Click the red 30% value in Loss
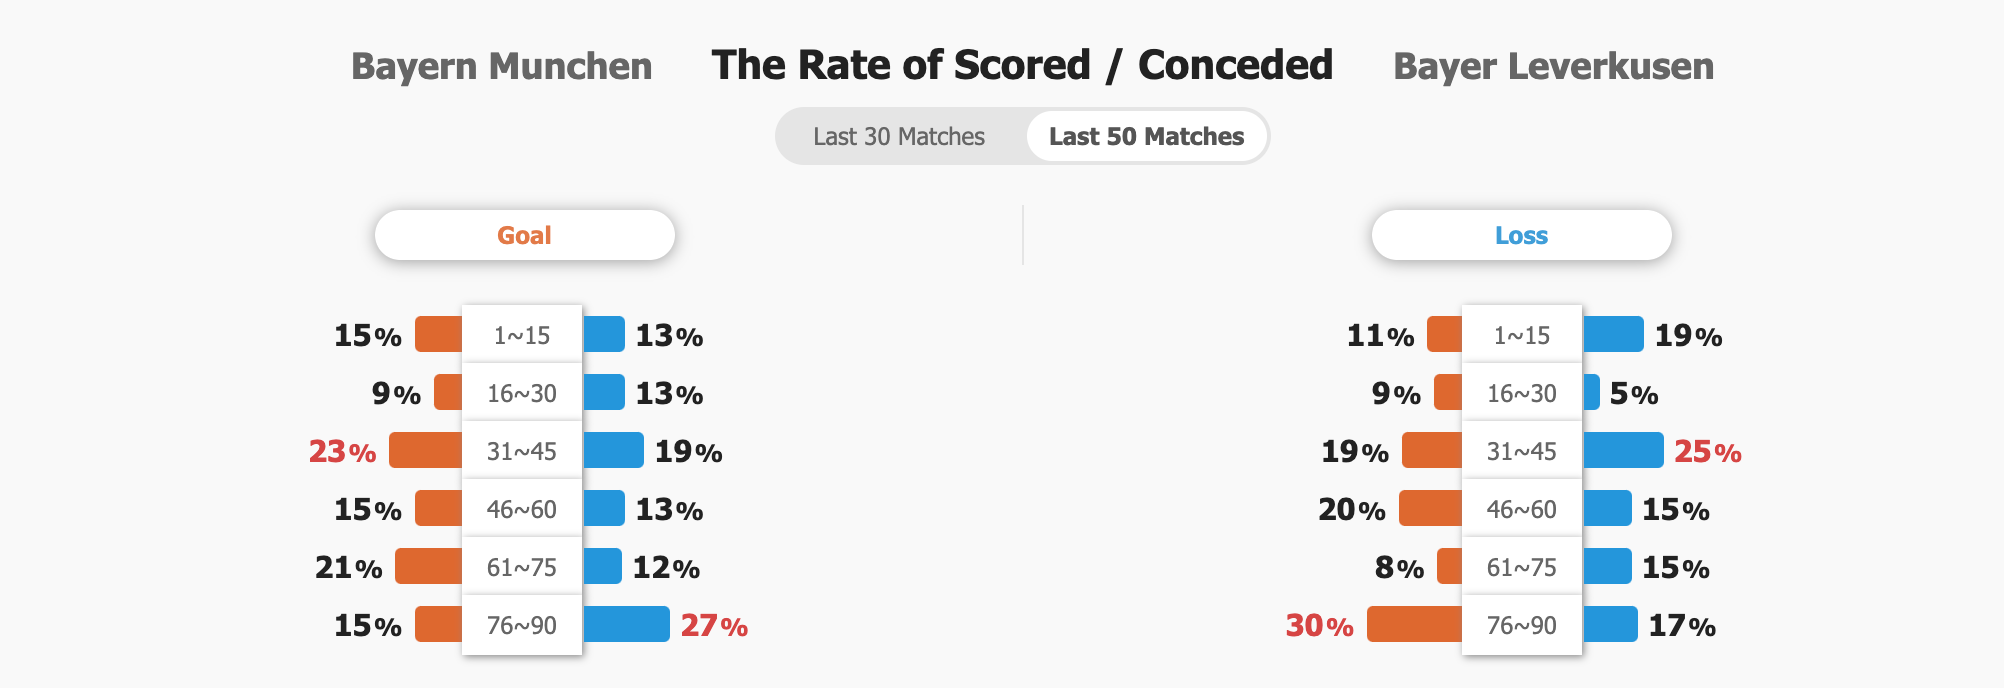The width and height of the screenshot is (2004, 688). (1319, 626)
